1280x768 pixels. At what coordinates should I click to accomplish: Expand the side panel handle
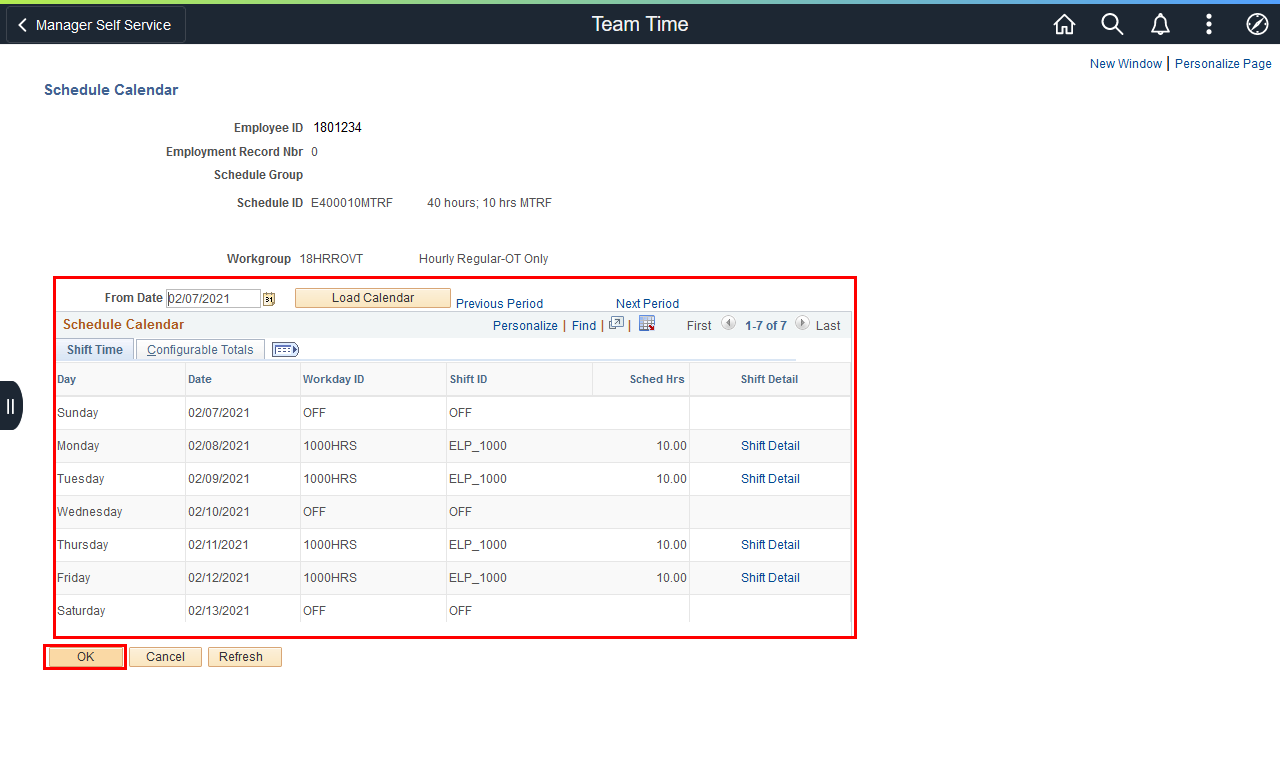pos(10,405)
